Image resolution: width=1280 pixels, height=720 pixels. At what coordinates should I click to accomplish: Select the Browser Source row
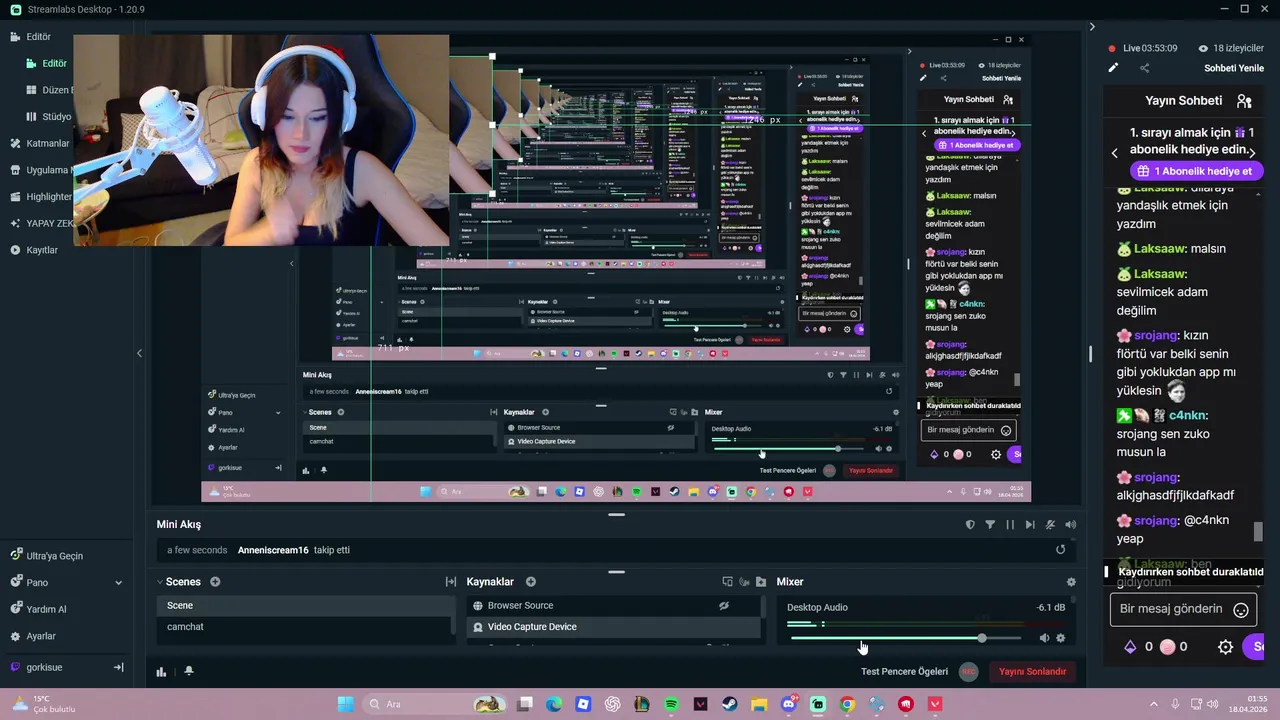point(614,605)
